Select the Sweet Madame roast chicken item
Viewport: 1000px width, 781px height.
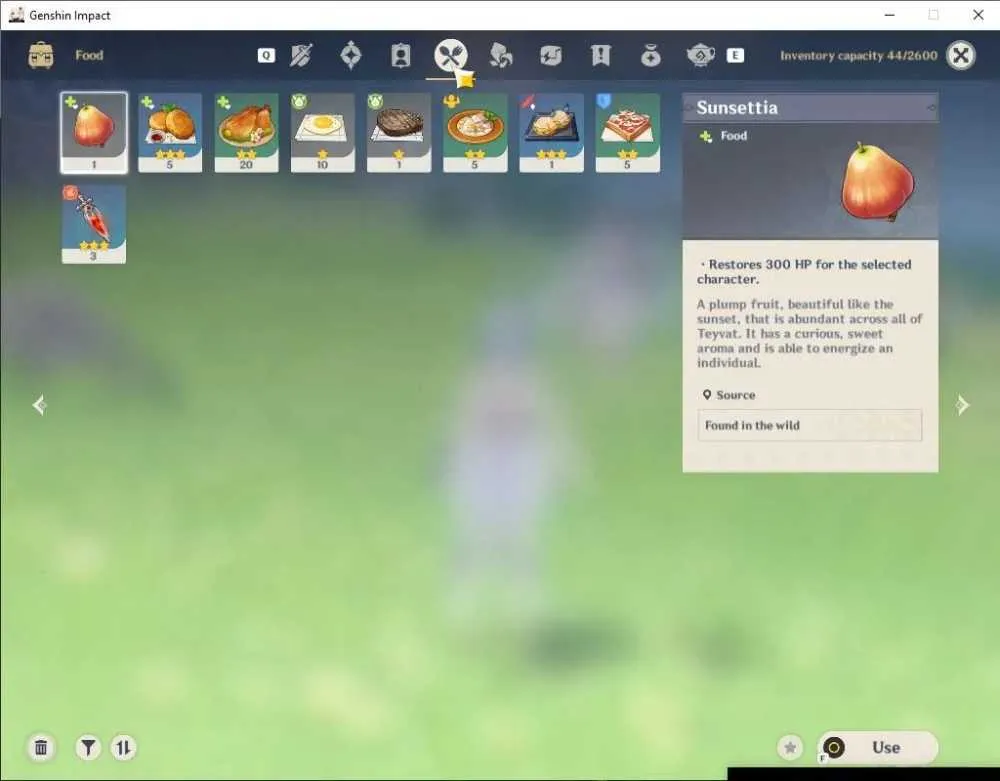pos(246,133)
